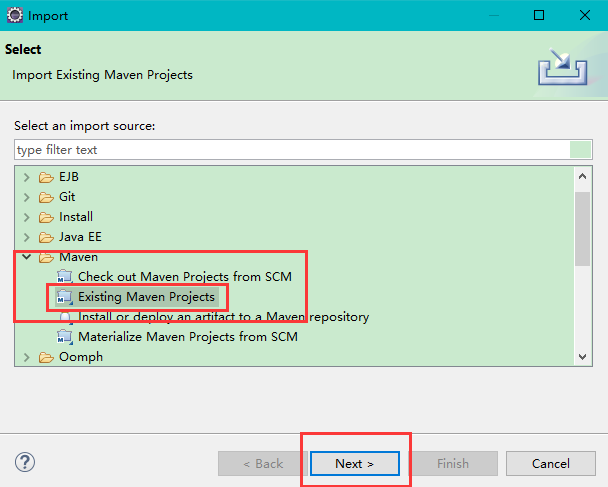Select the Install folder icon
Image resolution: width=608 pixels, height=487 pixels.
(46, 217)
